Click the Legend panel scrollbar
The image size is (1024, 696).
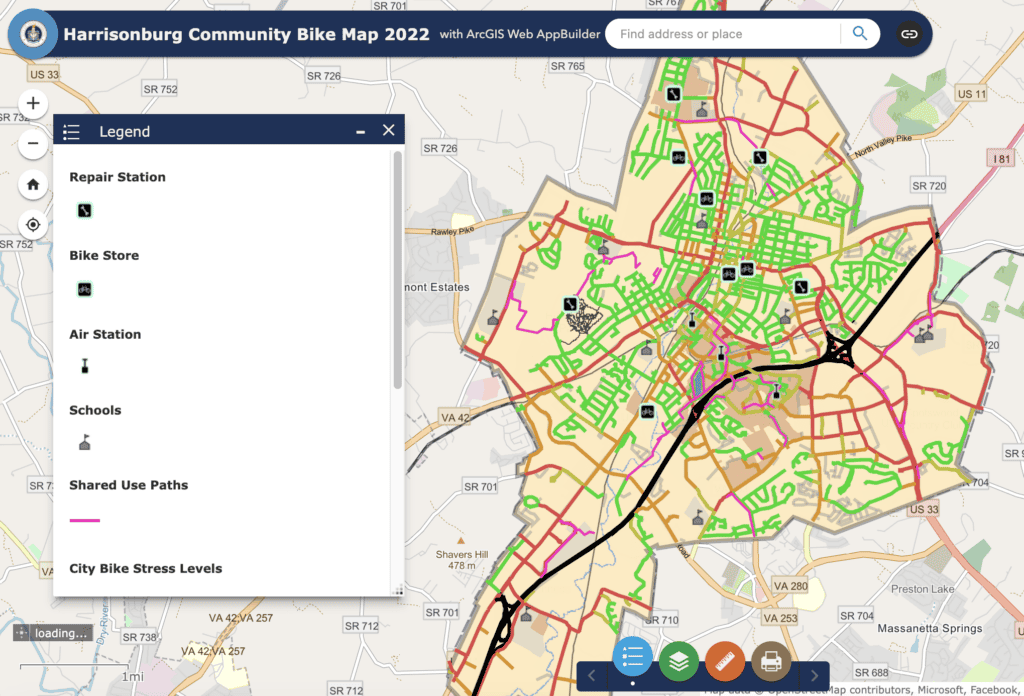click(x=398, y=270)
